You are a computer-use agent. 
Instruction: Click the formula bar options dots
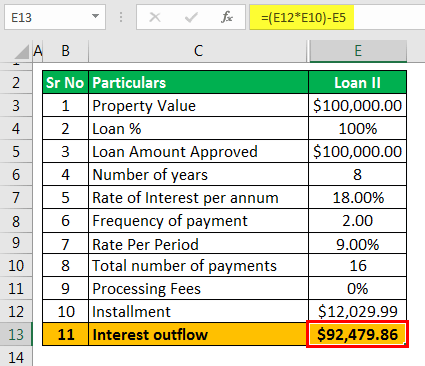point(121,17)
